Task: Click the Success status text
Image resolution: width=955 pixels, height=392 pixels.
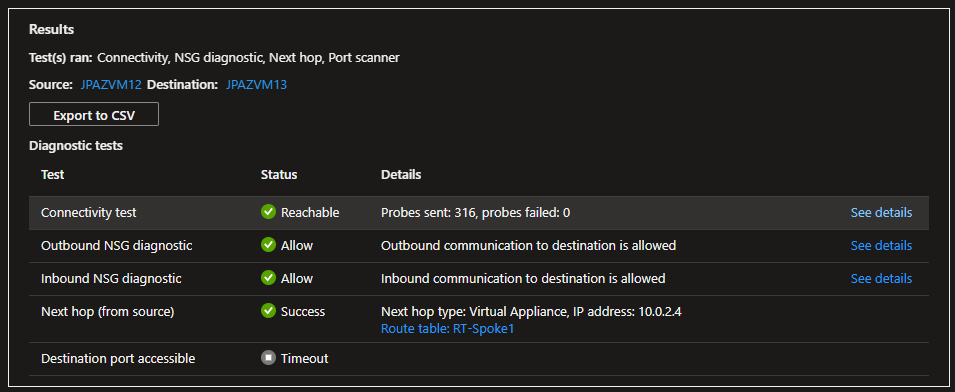Action: point(303,312)
